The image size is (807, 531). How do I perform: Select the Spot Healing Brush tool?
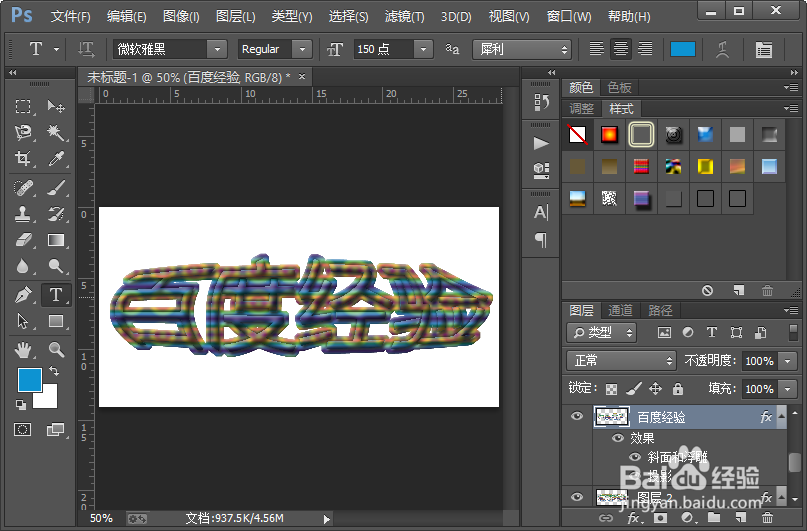tap(23, 188)
